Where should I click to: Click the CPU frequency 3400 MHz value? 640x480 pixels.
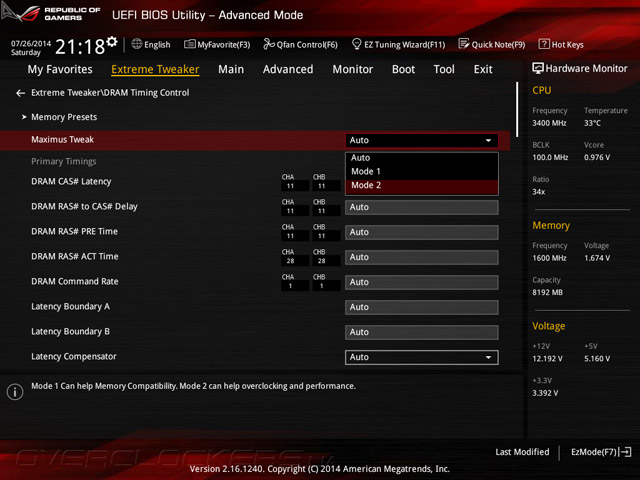tap(549, 123)
